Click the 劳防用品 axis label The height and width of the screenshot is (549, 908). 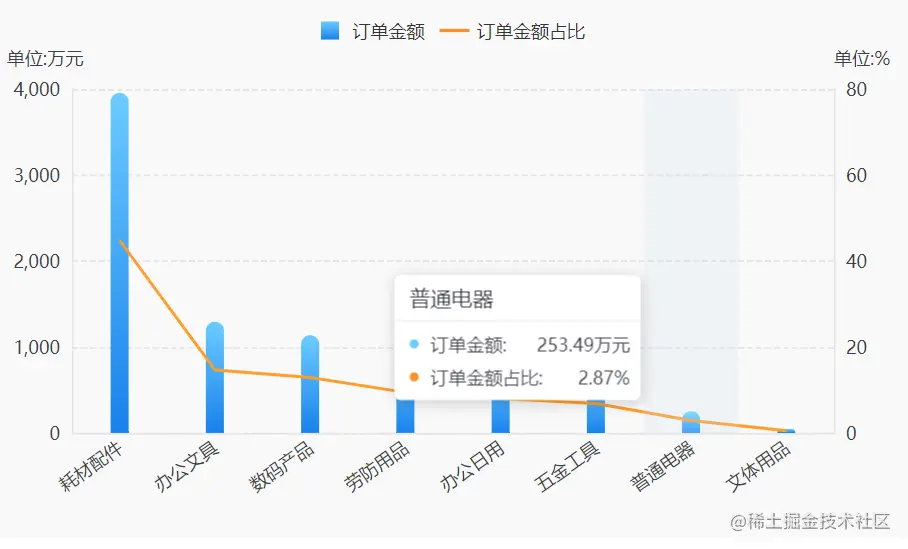(376, 467)
